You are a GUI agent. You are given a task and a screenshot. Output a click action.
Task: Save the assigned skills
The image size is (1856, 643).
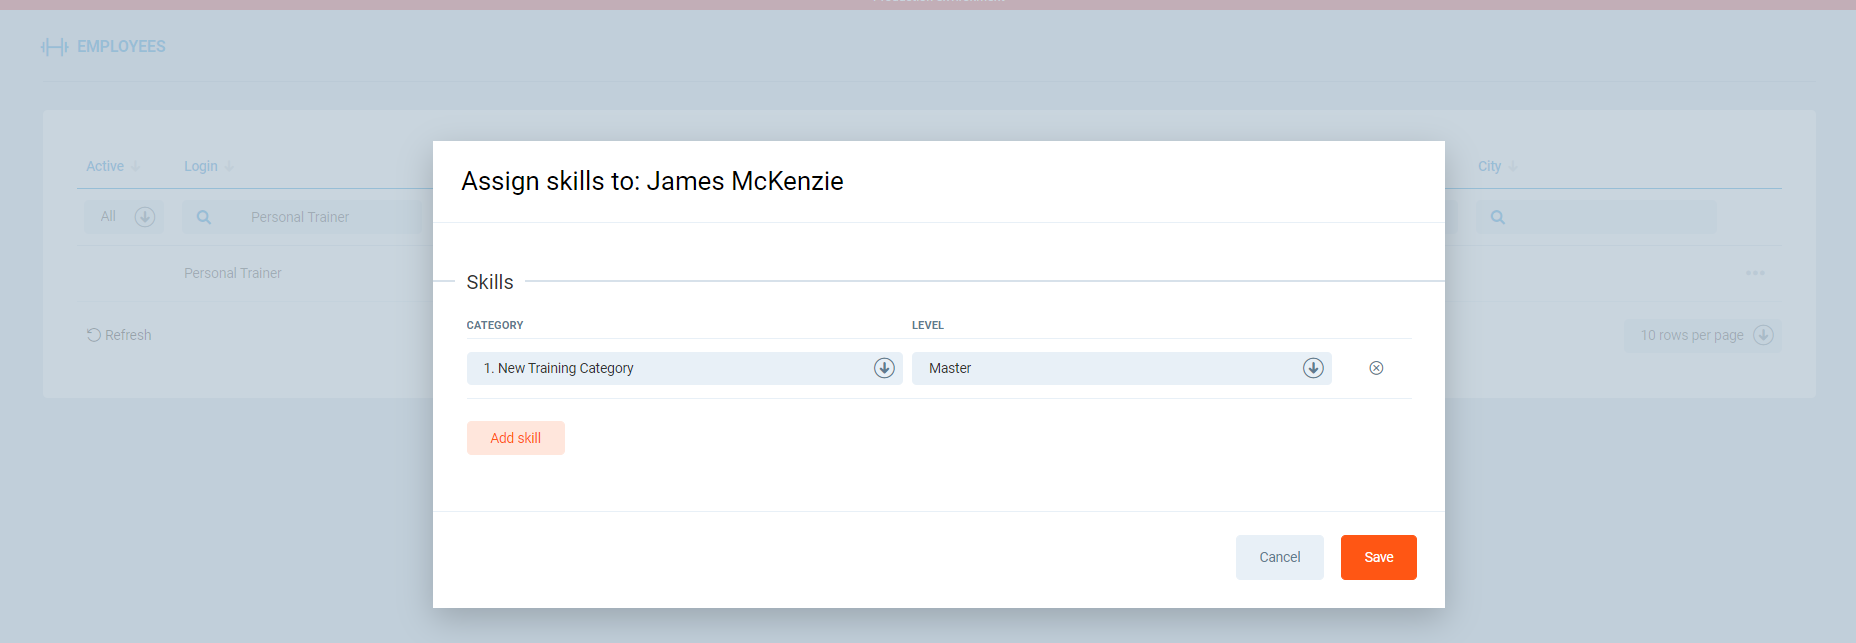pyautogui.click(x=1378, y=557)
